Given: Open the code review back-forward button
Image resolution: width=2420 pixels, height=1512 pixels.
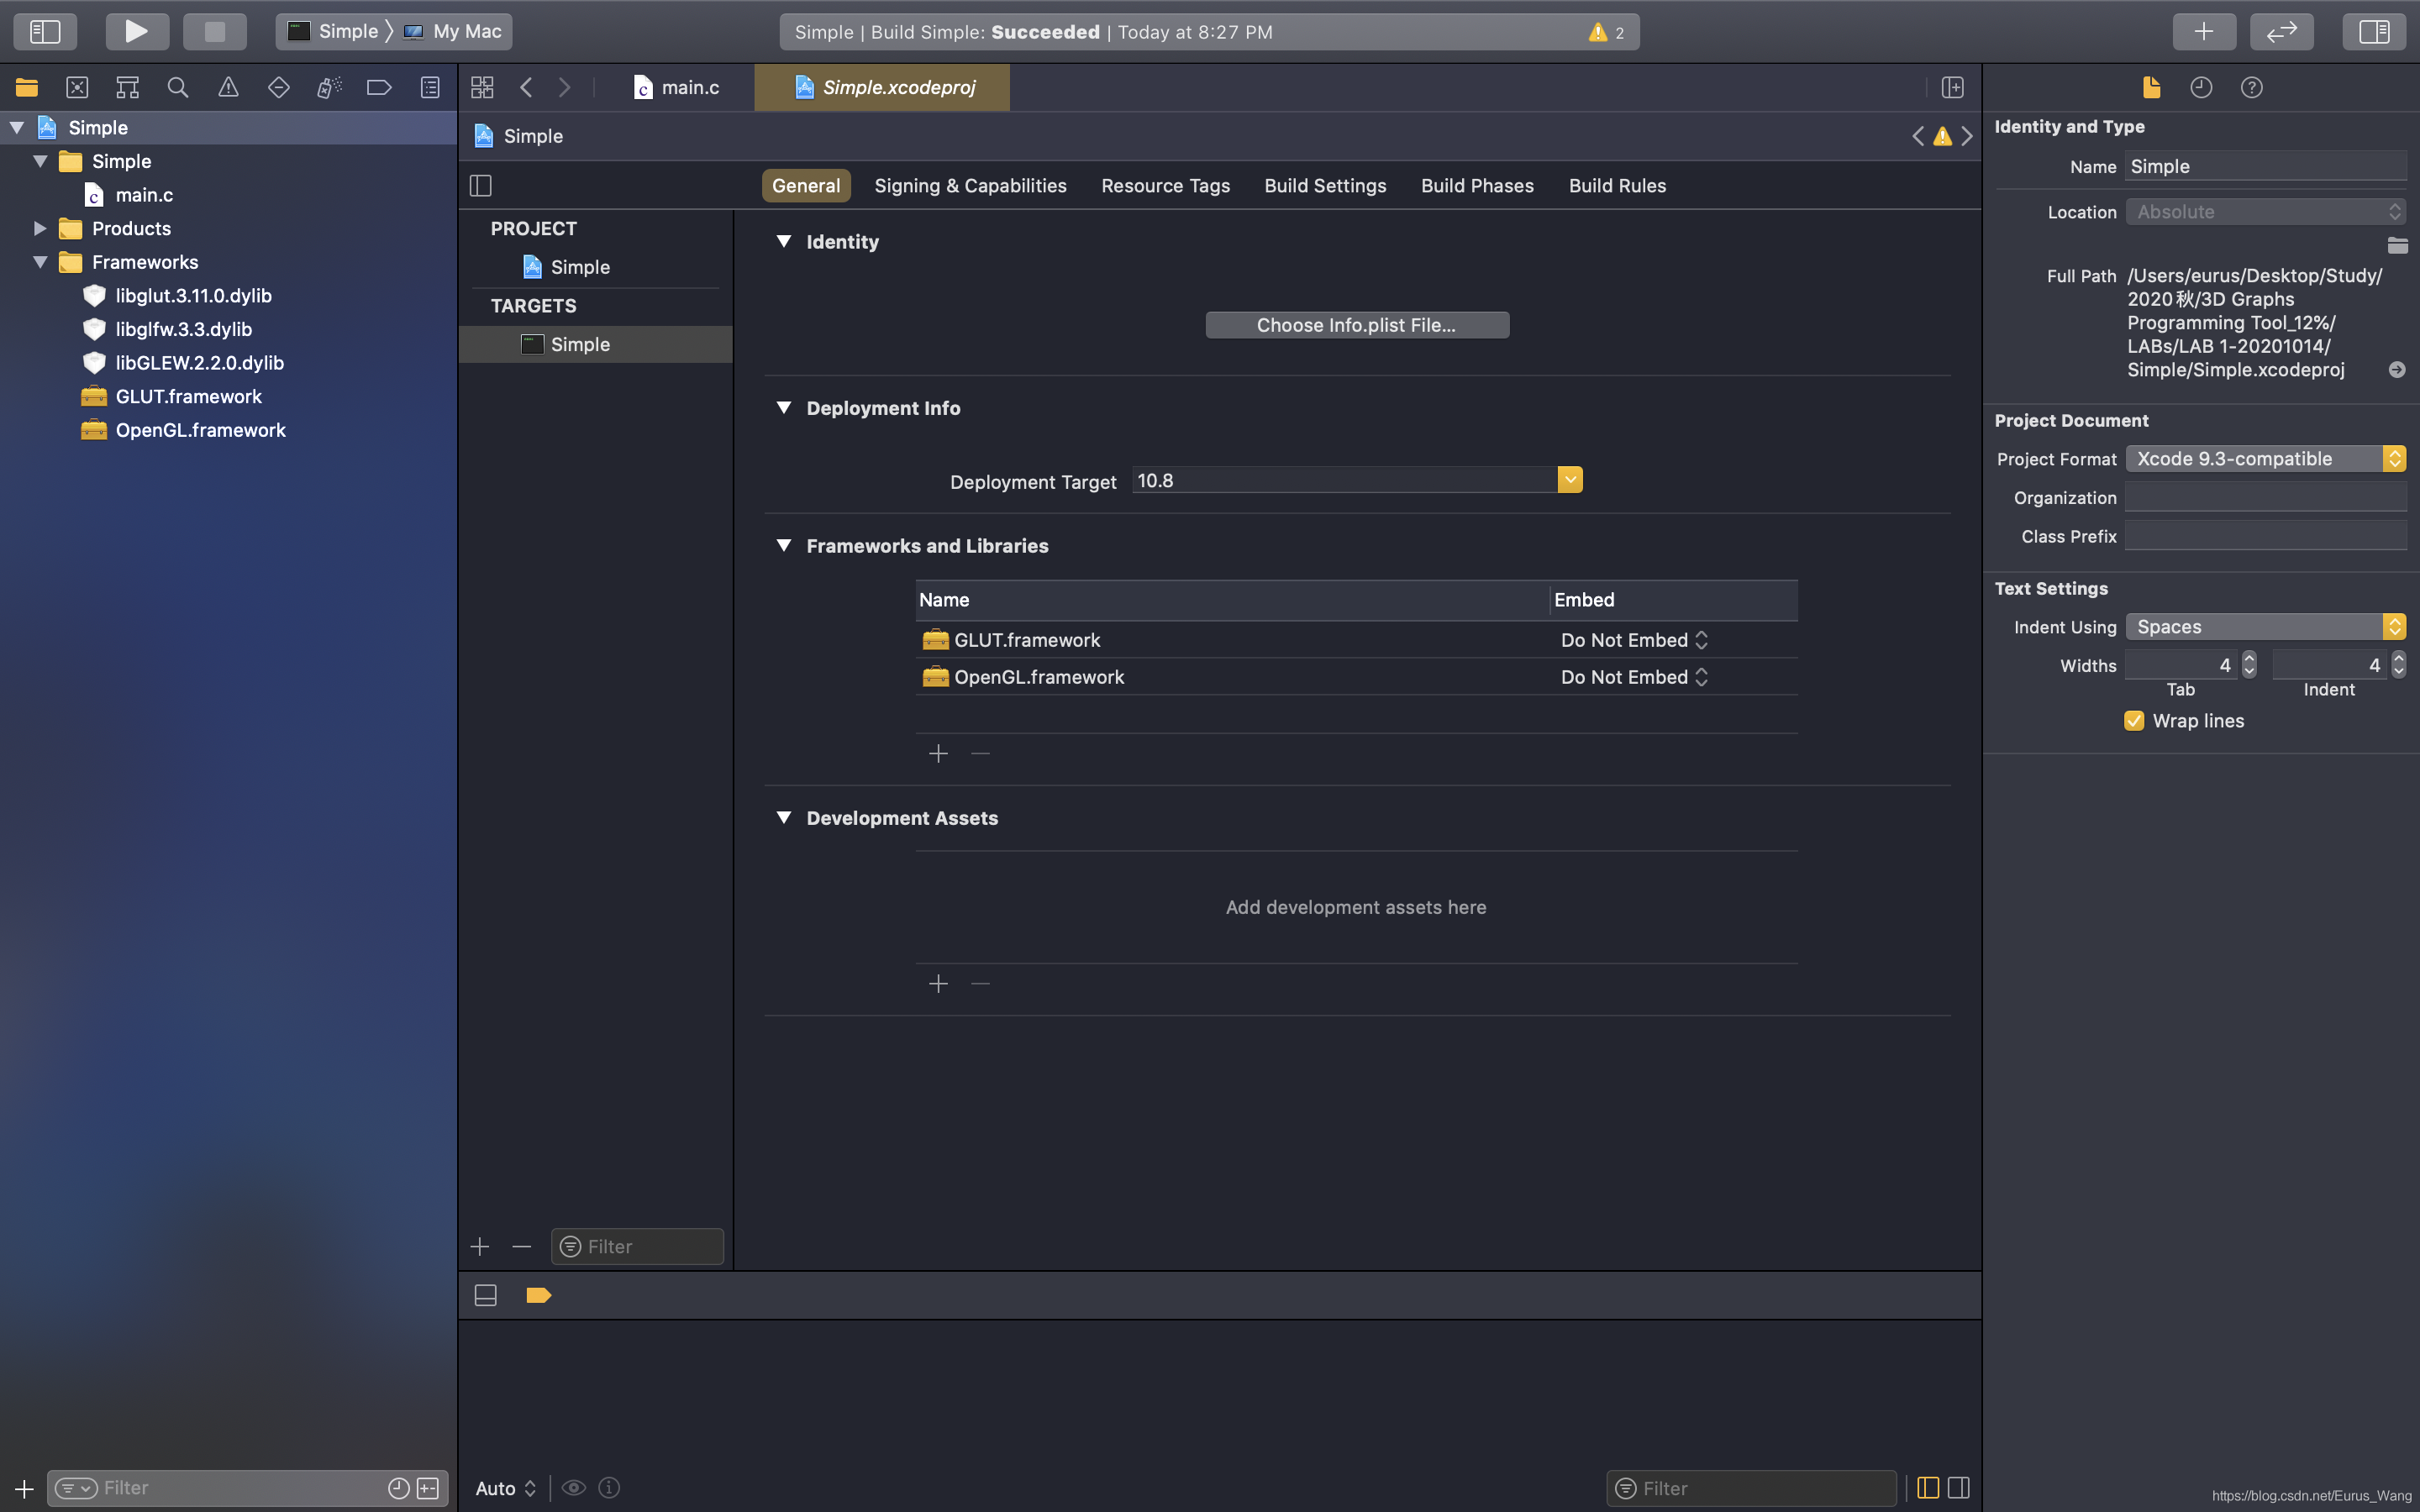Looking at the screenshot, I should [x=2281, y=31].
